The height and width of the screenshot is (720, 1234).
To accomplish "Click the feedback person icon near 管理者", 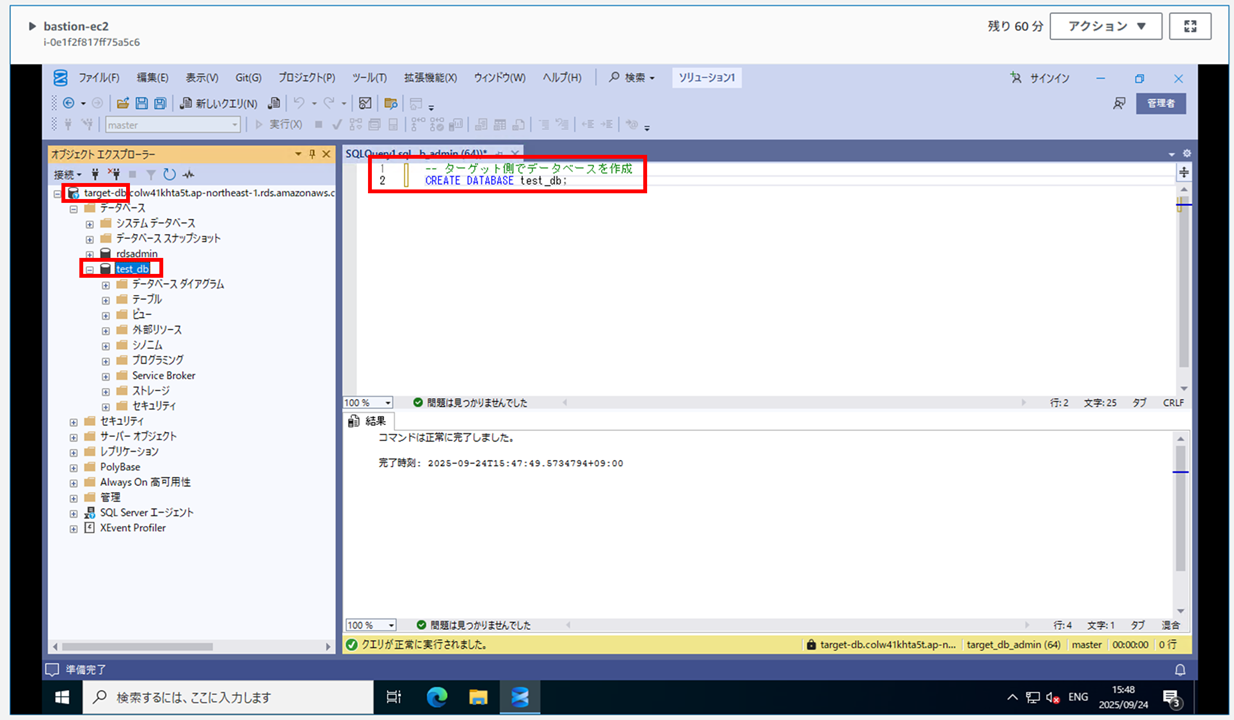I will pyautogui.click(x=1119, y=103).
